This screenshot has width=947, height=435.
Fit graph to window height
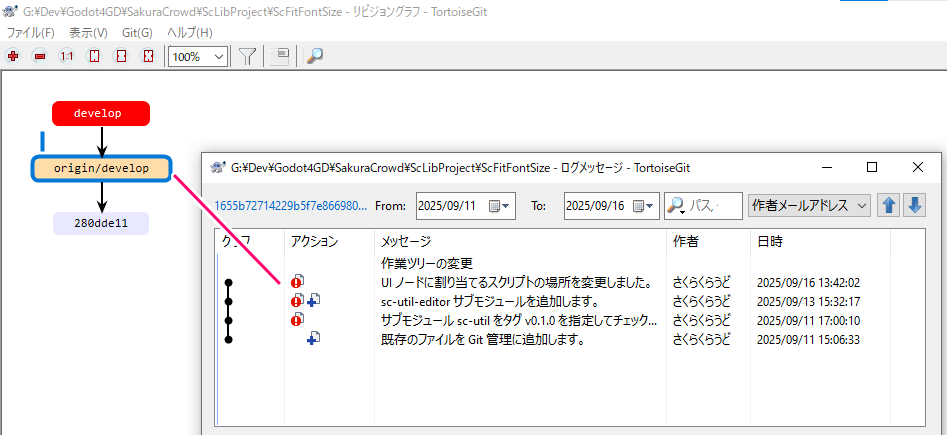[94, 56]
